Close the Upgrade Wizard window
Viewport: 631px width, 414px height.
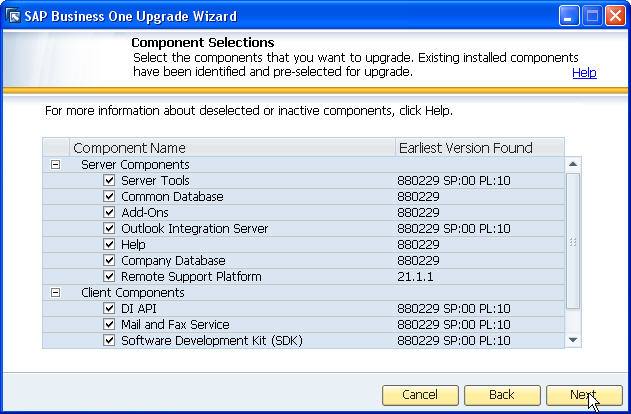[616, 16]
